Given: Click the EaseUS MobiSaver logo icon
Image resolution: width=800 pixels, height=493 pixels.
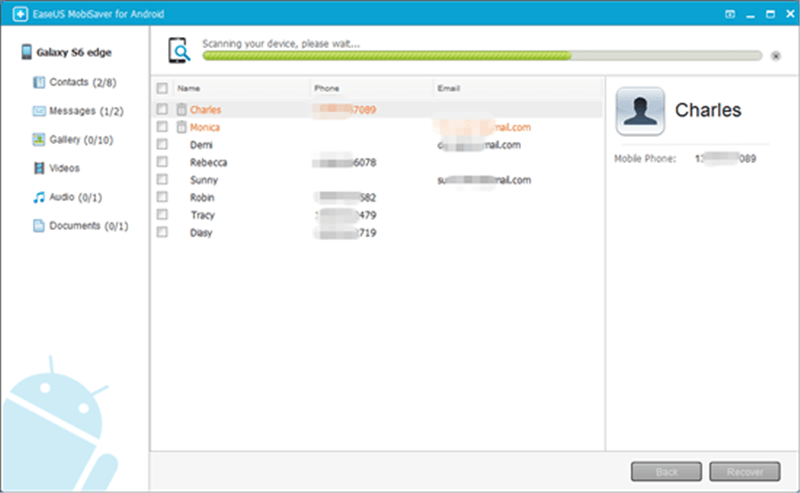Looking at the screenshot, I should (x=20, y=14).
